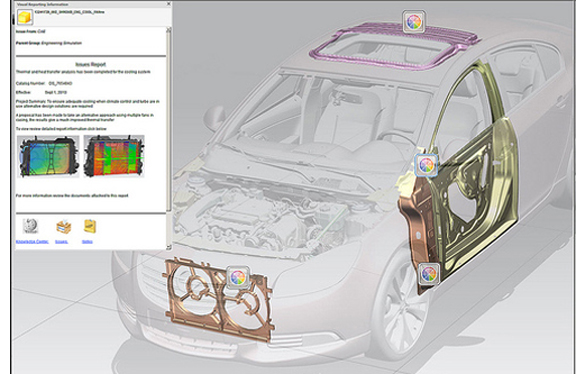The image size is (576, 374).
Task: Click the color-wheel report tag on the sunroof frame
Action: click(414, 22)
